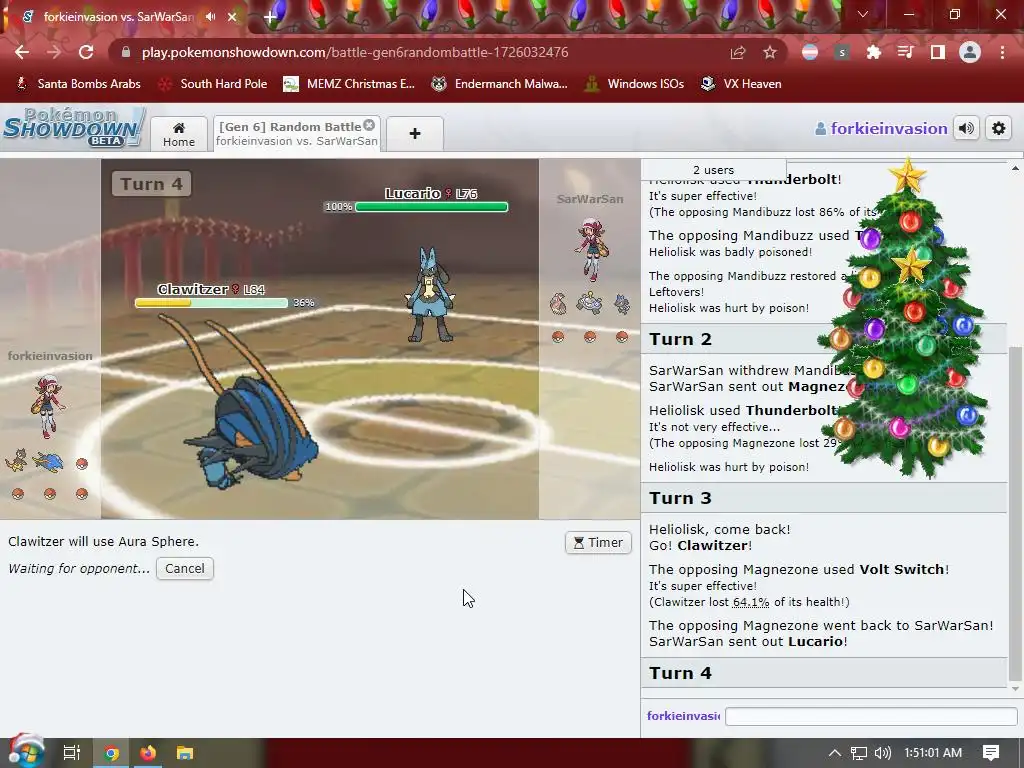Bookmark this page with the star
This screenshot has height=768, width=1024.
click(770, 52)
